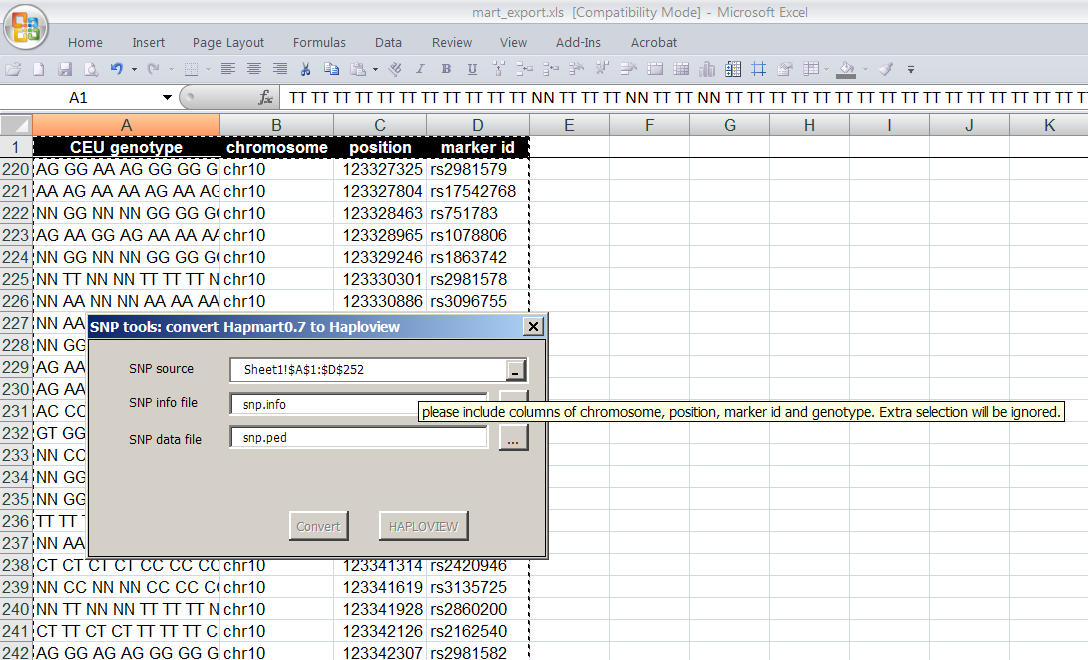Create a new blank workbook icon
Image resolution: width=1088 pixels, height=660 pixels.
point(39,69)
